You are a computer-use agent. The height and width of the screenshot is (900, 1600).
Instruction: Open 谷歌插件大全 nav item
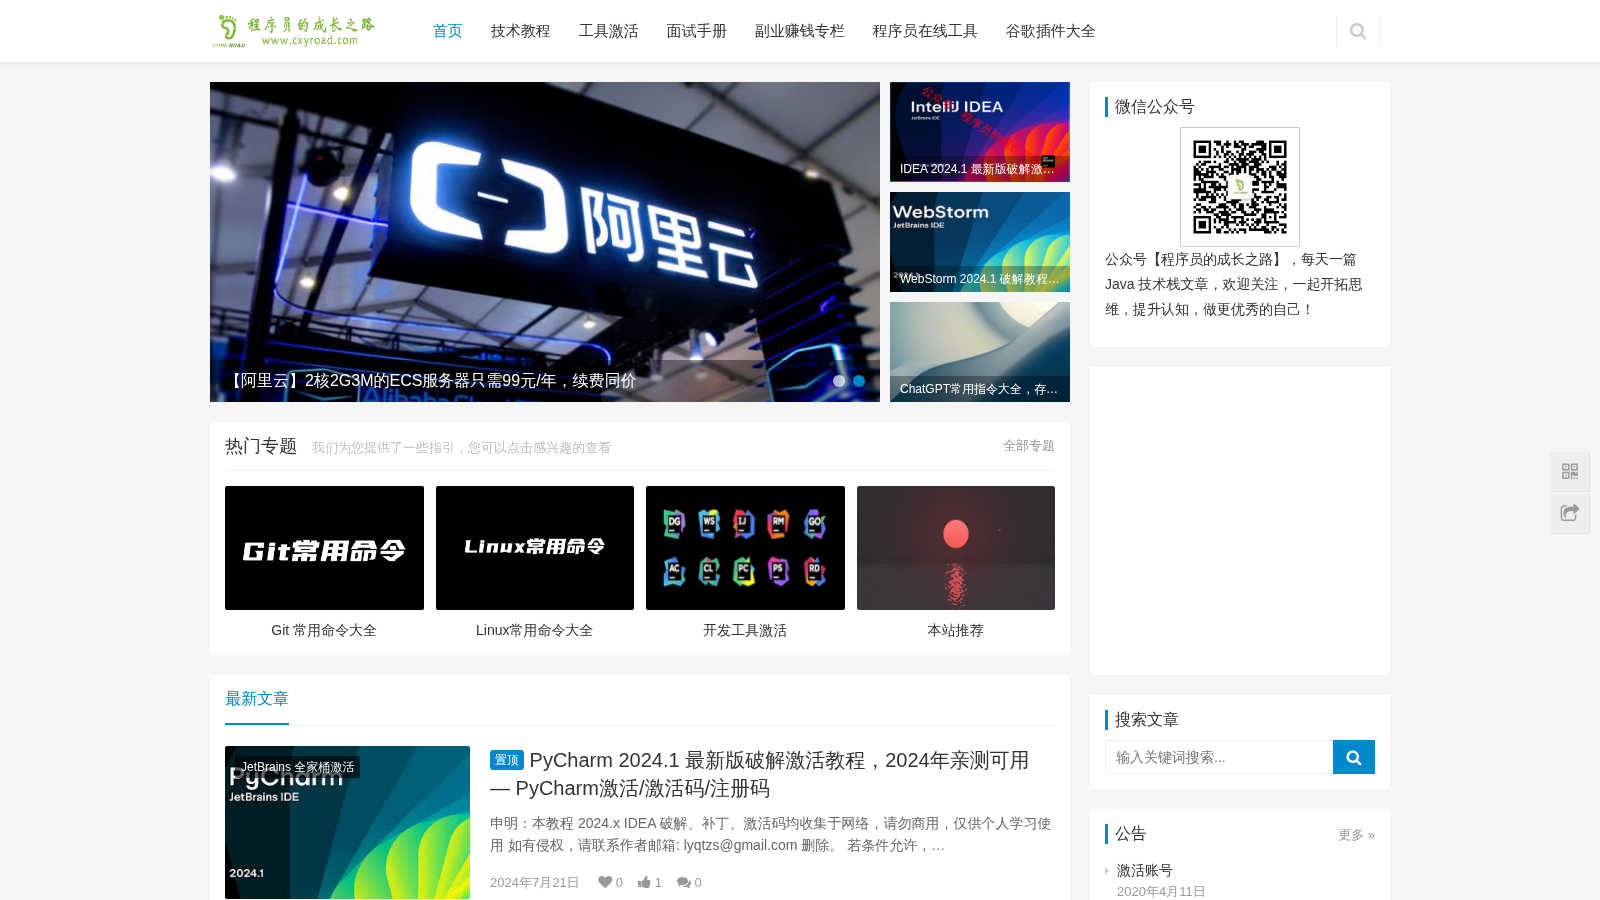tap(1050, 31)
